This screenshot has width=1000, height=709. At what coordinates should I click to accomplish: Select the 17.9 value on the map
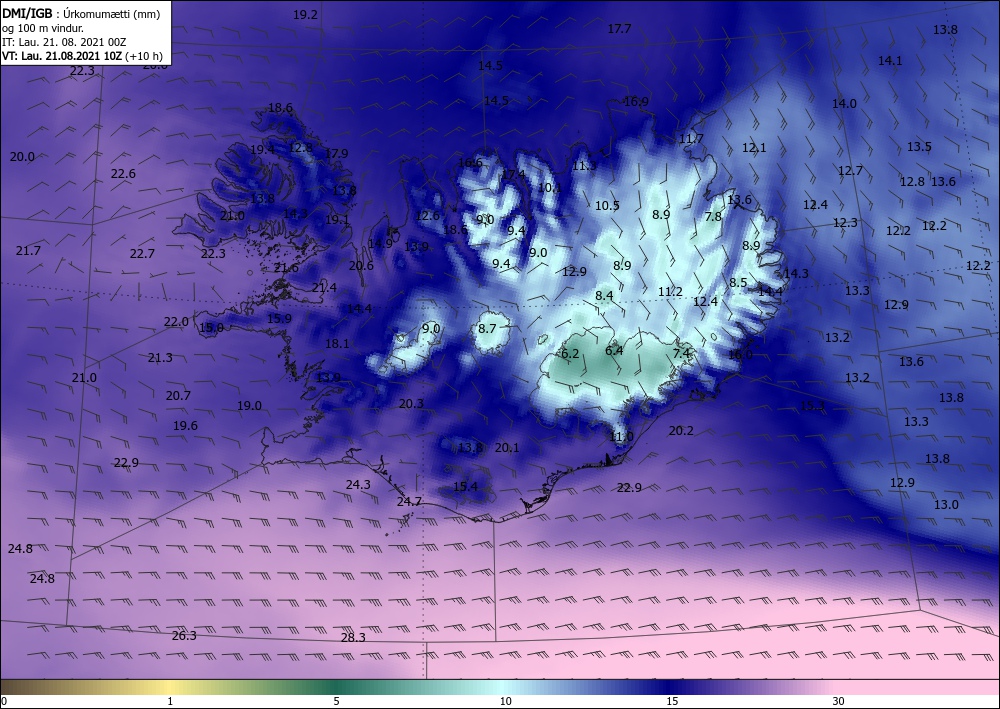click(336, 153)
